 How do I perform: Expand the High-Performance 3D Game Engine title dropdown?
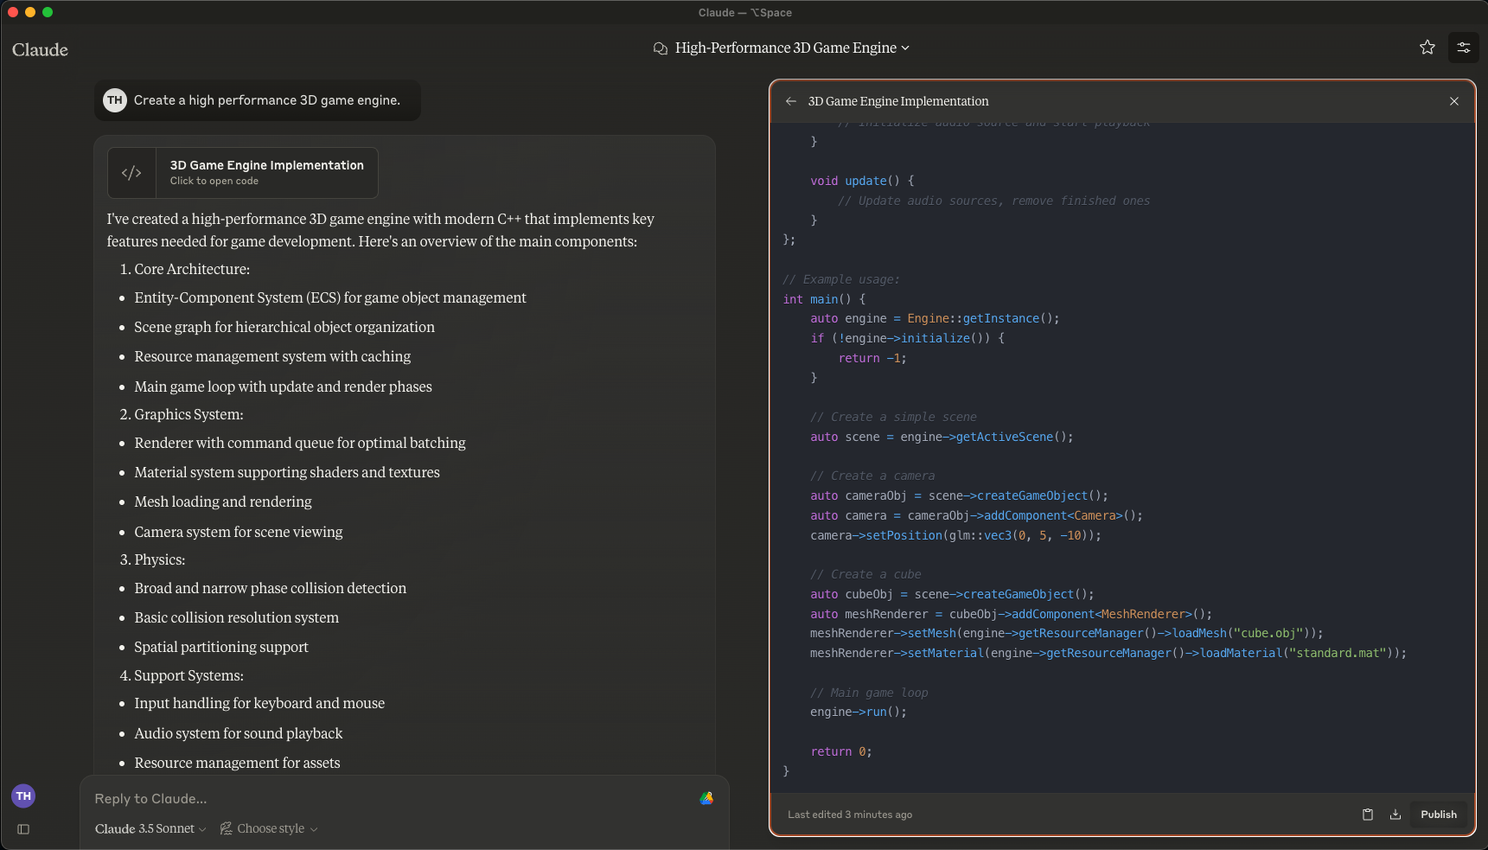[905, 48]
